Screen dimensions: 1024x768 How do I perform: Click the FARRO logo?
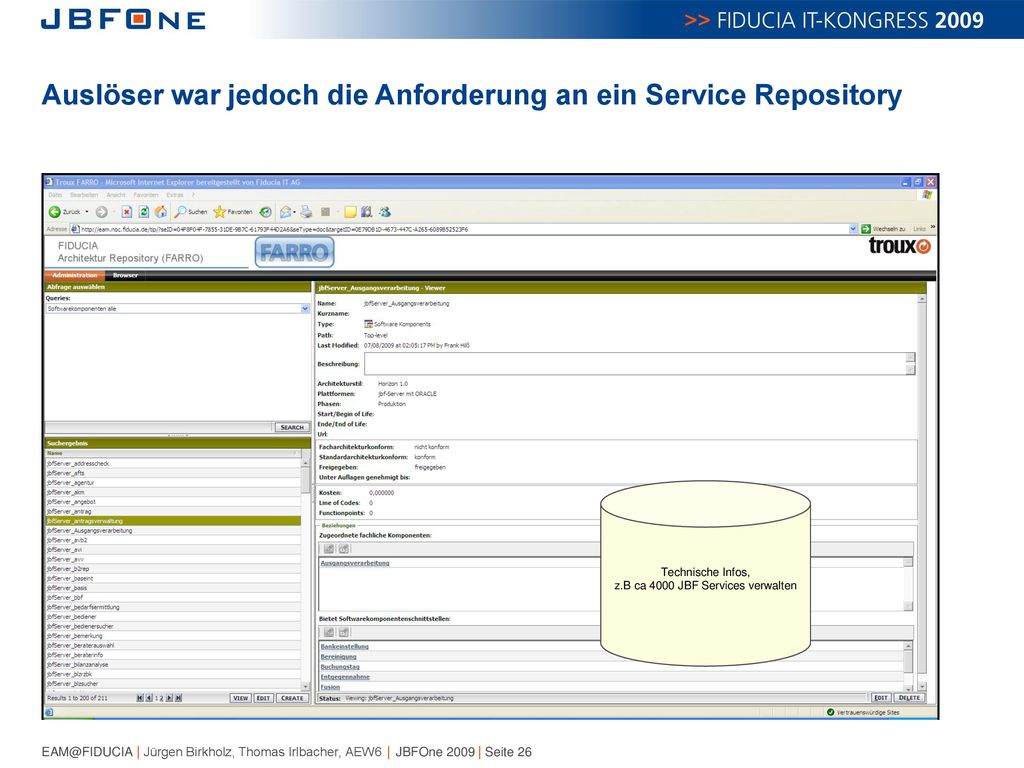(x=294, y=252)
